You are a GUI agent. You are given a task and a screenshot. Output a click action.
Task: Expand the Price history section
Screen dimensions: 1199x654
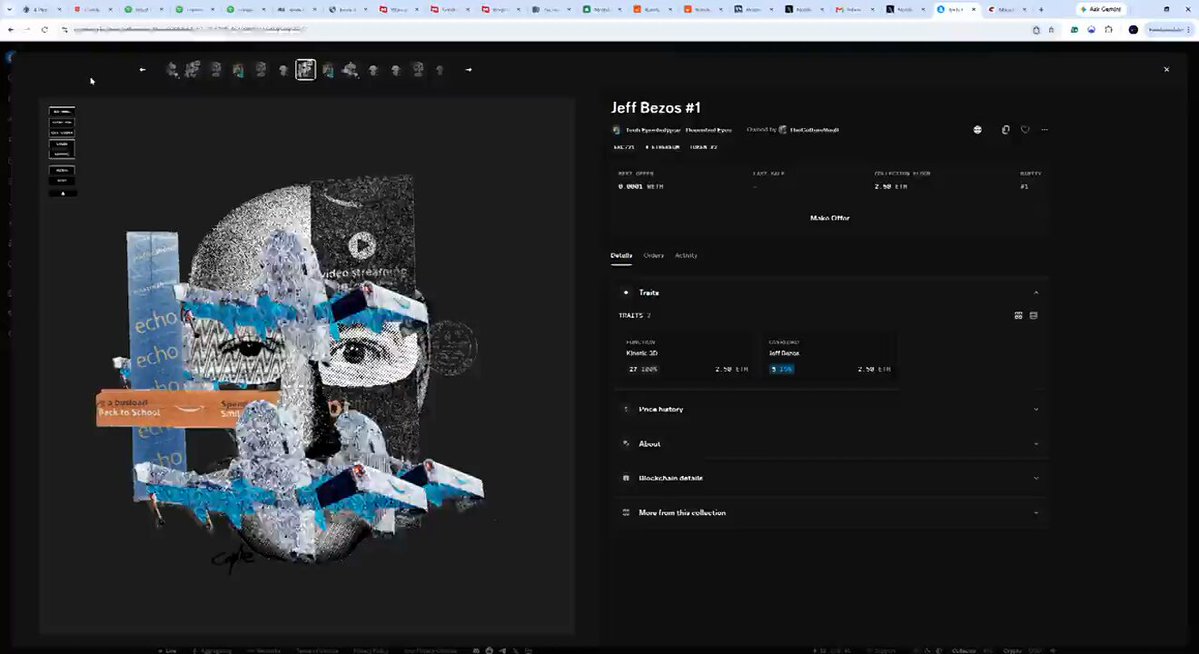[830, 409]
